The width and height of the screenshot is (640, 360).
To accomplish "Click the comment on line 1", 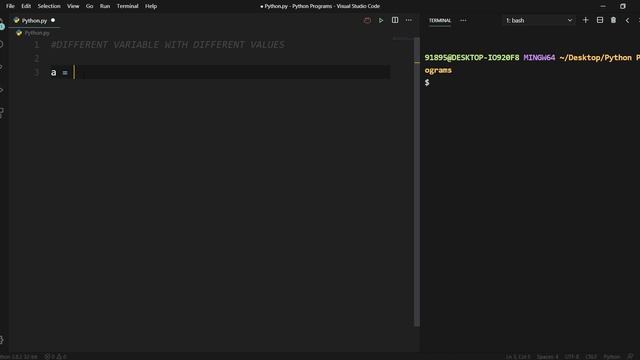I will coord(168,44).
